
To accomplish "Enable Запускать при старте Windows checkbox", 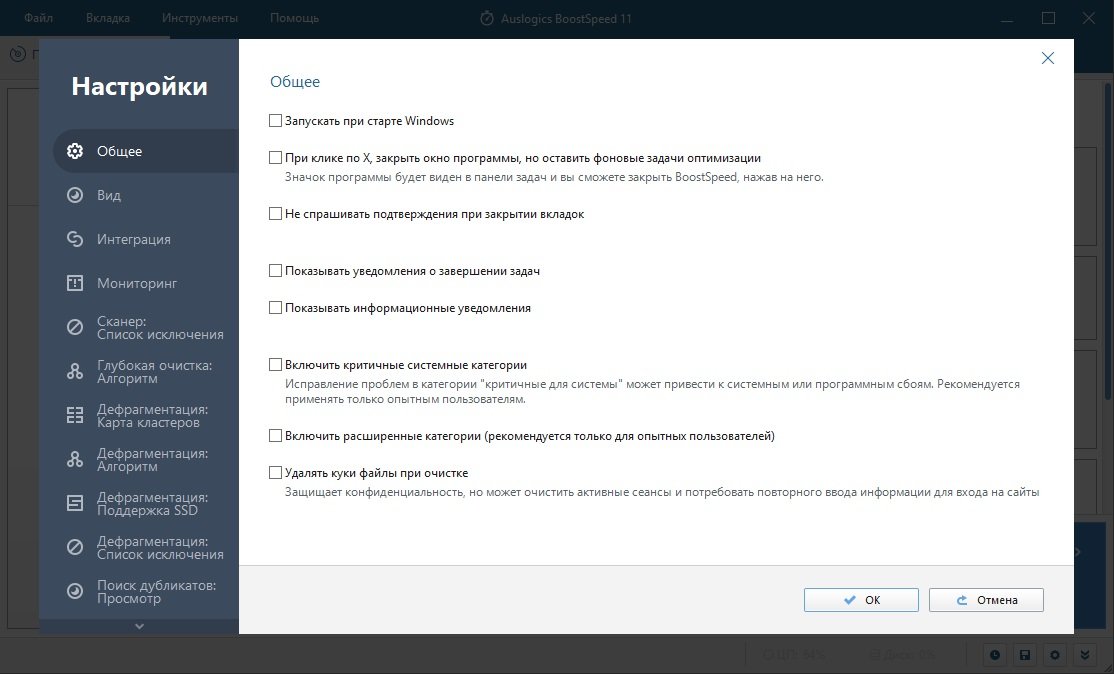I will pos(276,121).
